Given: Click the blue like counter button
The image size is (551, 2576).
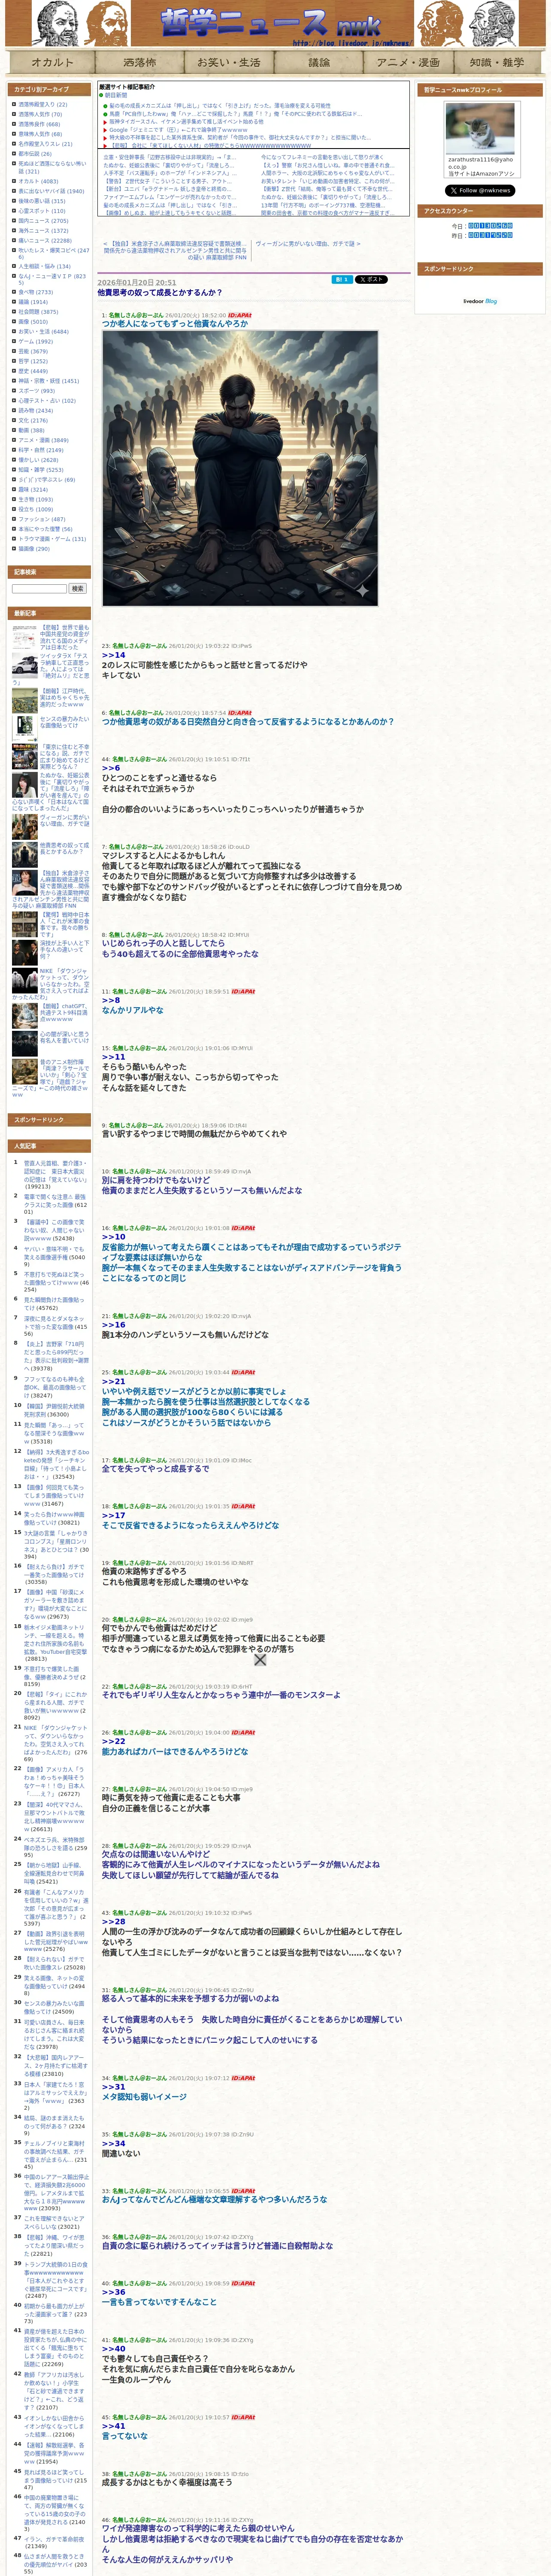Looking at the screenshot, I should pos(341,280).
